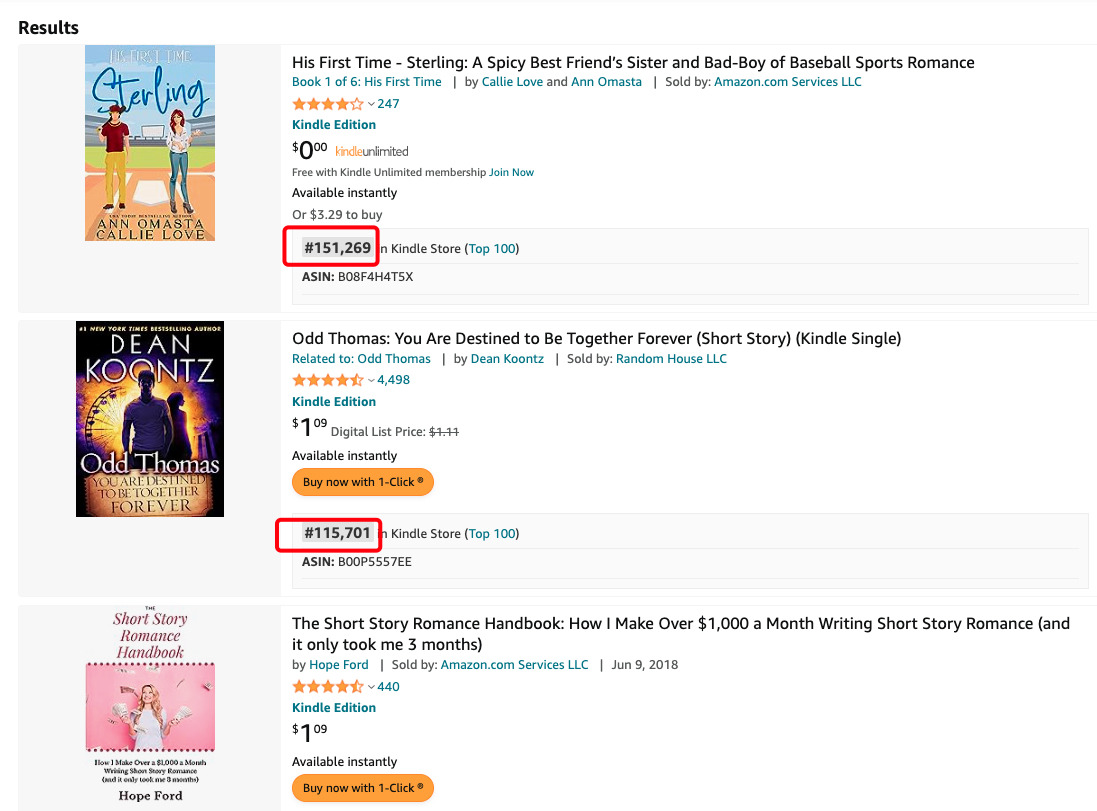Image resolution: width=1097 pixels, height=811 pixels.
Task: Expand ratings chevron beside 440 reviews
Action: [371, 687]
